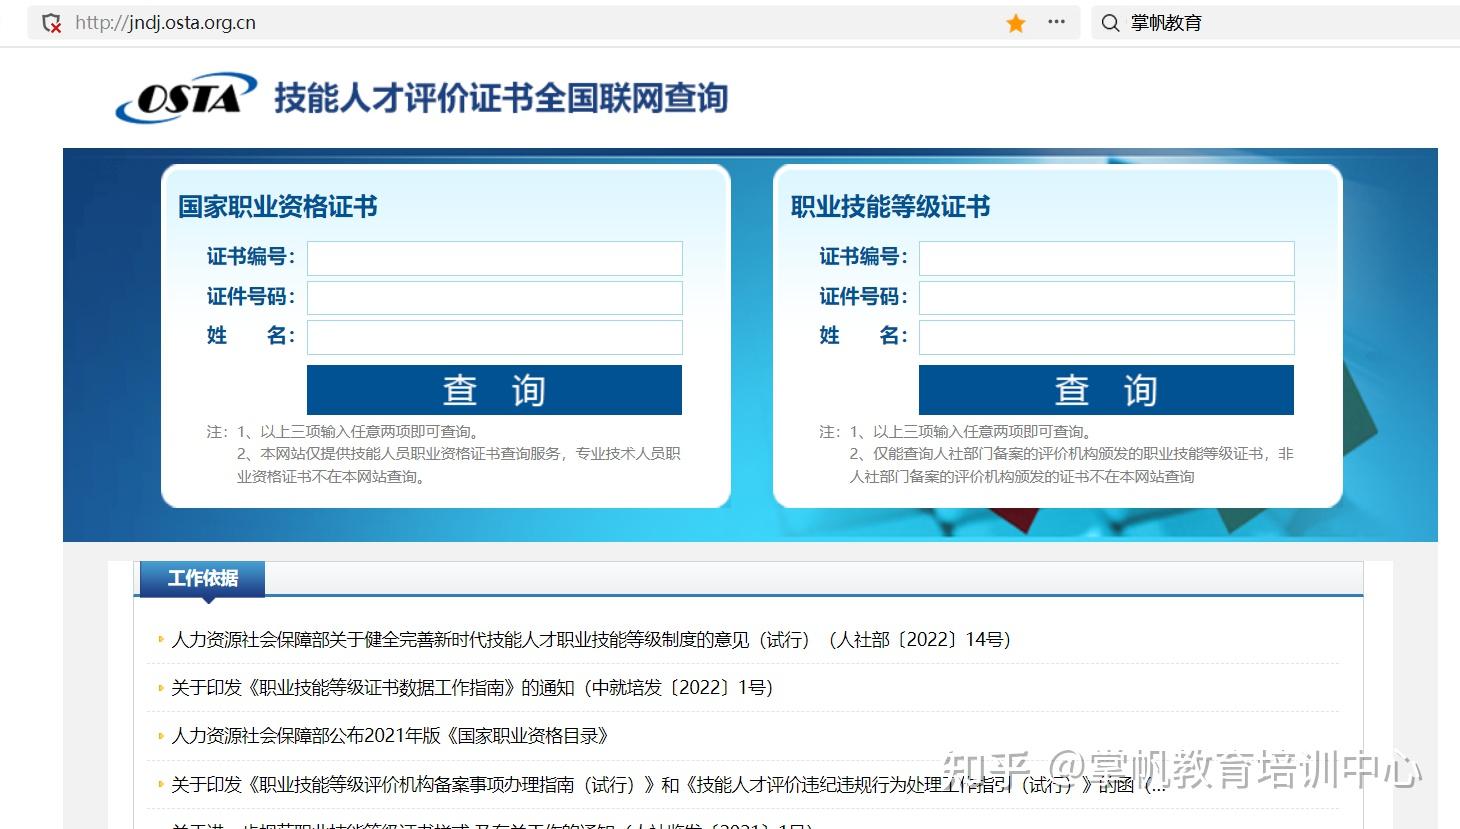Screen dimensions: 1460x829
Task: Select the 工作依据 tab
Action: tap(203, 578)
